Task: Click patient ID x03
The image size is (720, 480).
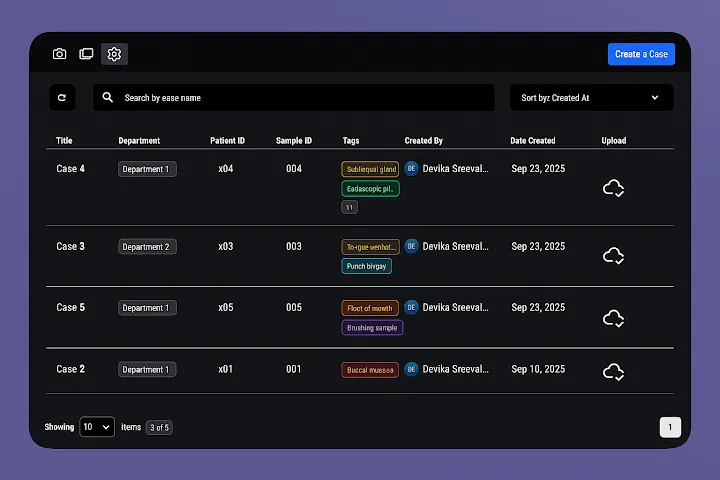Action: (x=225, y=246)
